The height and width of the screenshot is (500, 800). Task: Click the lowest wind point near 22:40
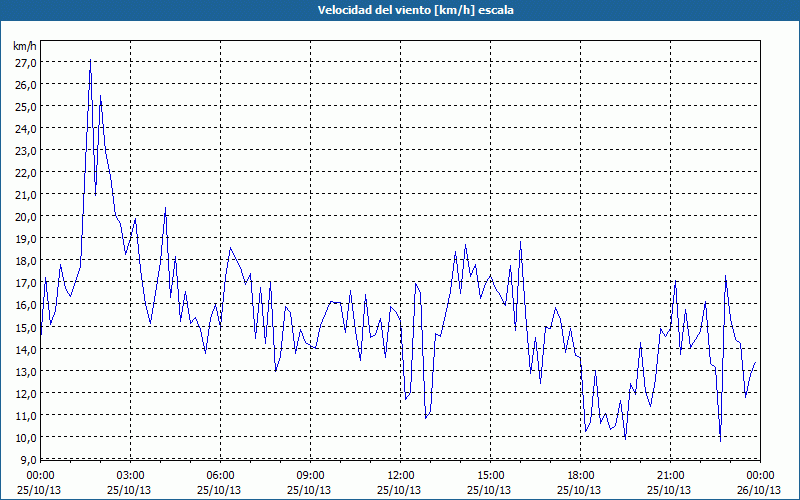(720, 441)
